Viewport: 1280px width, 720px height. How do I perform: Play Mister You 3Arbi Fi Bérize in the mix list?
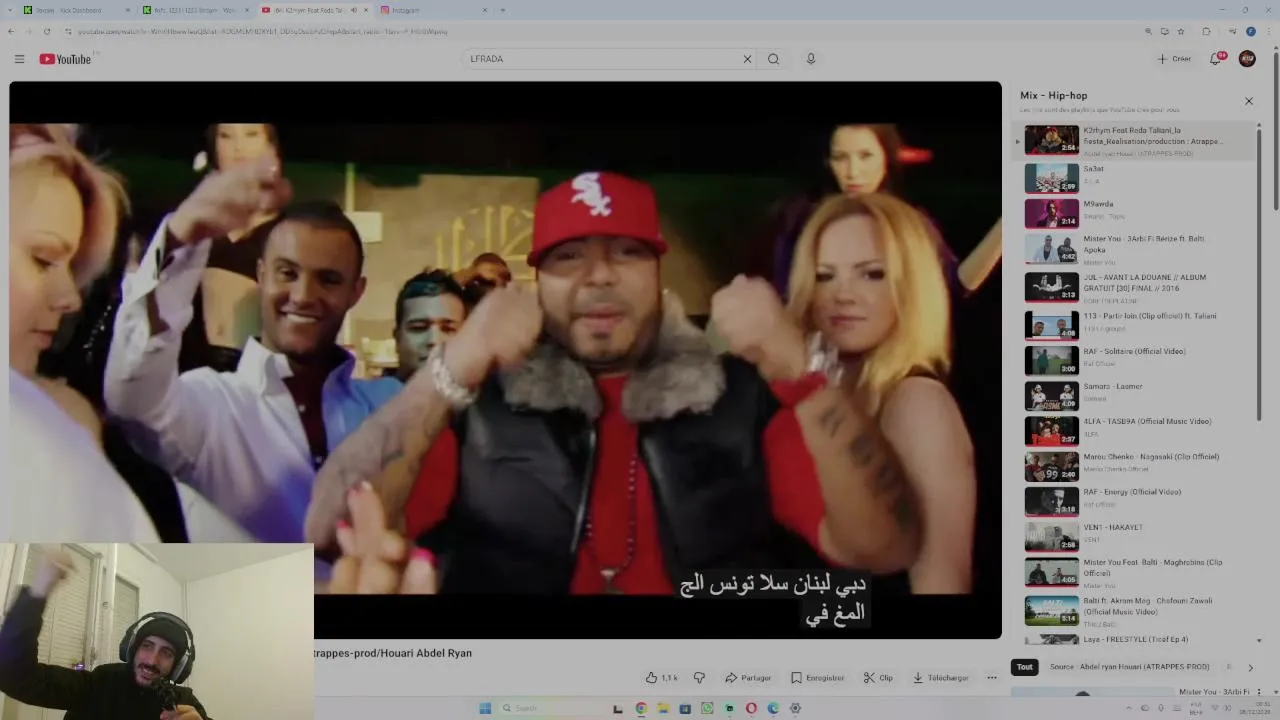(x=1134, y=248)
